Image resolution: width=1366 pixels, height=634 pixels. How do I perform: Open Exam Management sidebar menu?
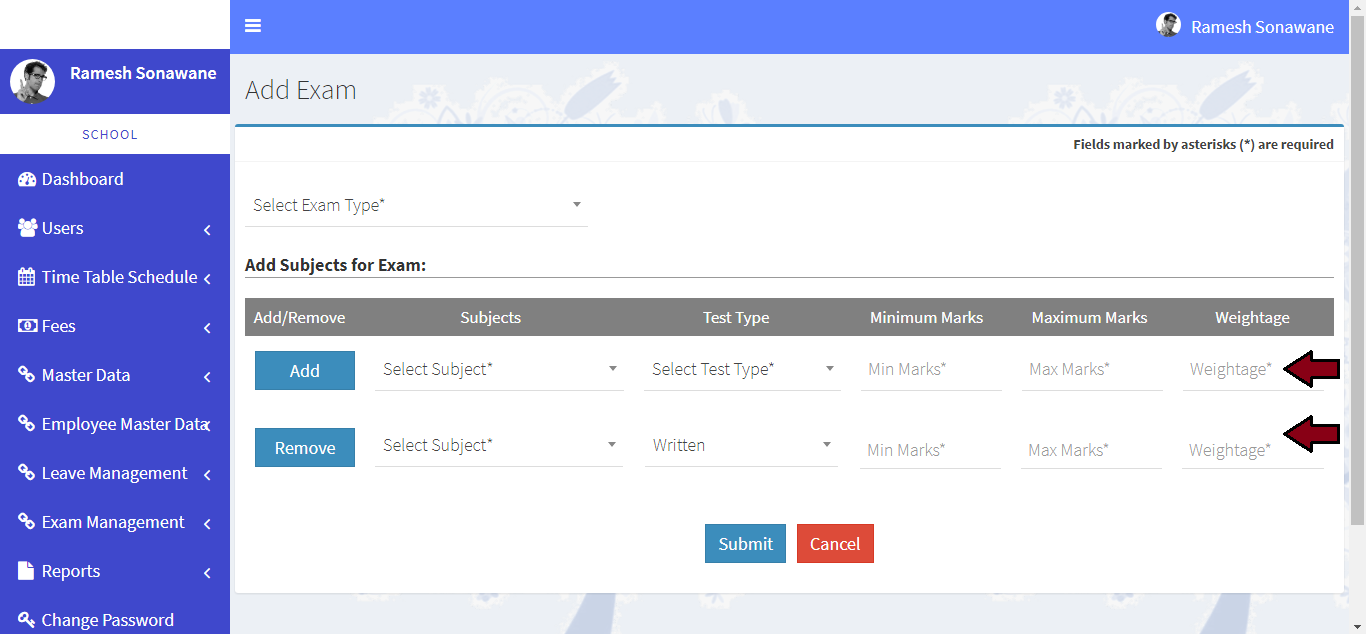[x=113, y=522]
